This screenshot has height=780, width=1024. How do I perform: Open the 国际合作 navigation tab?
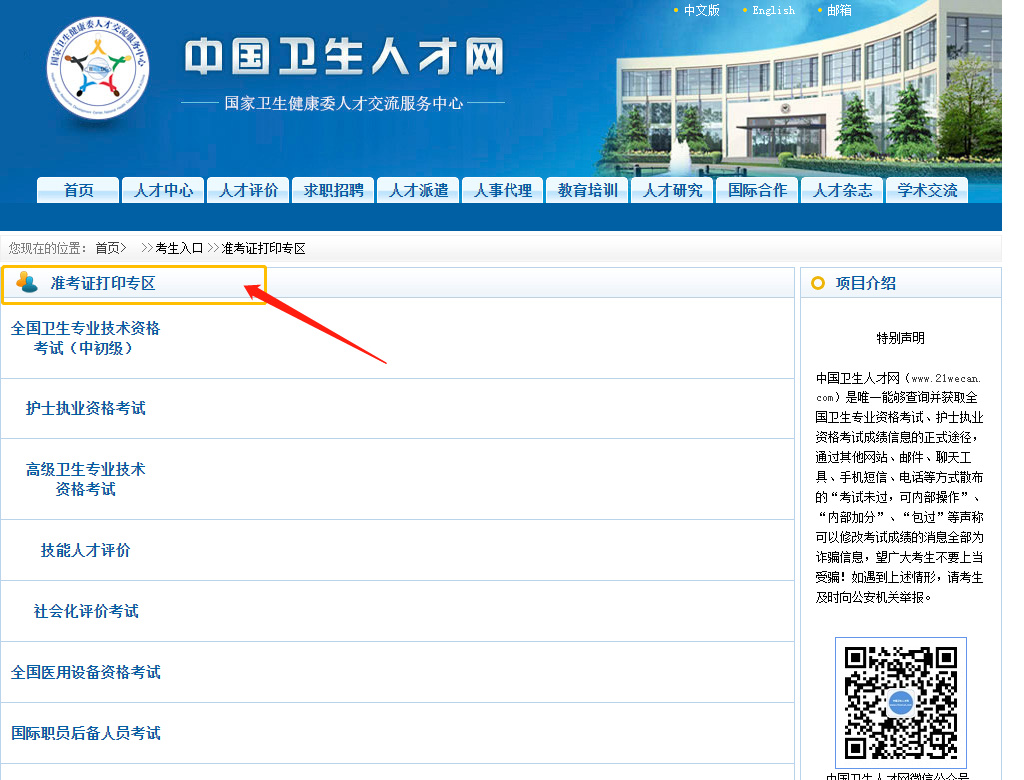pos(758,190)
